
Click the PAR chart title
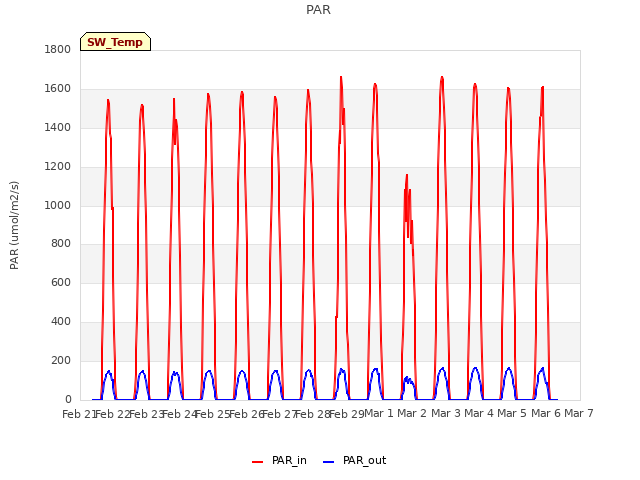point(318,10)
